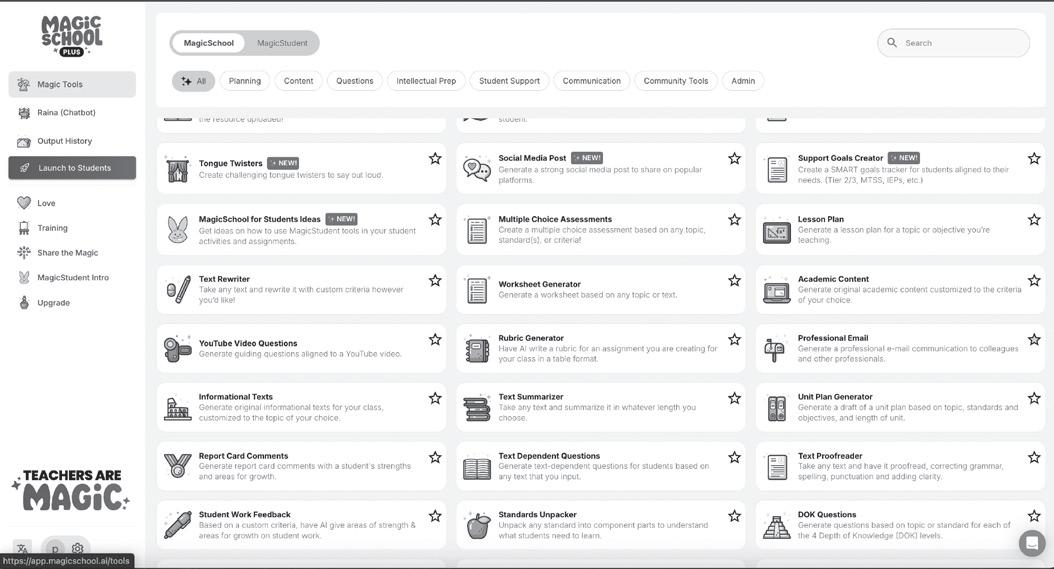Image resolution: width=1054 pixels, height=569 pixels.
Task: Open the Rubric Generator tool title
Action: pyautogui.click(x=531, y=338)
